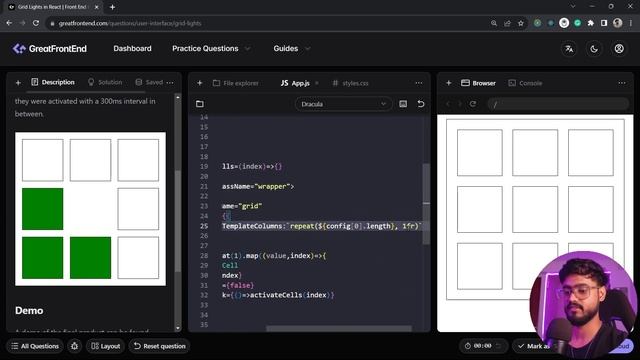Reload the preview browser
This screenshot has width=640, height=360.
(473, 104)
